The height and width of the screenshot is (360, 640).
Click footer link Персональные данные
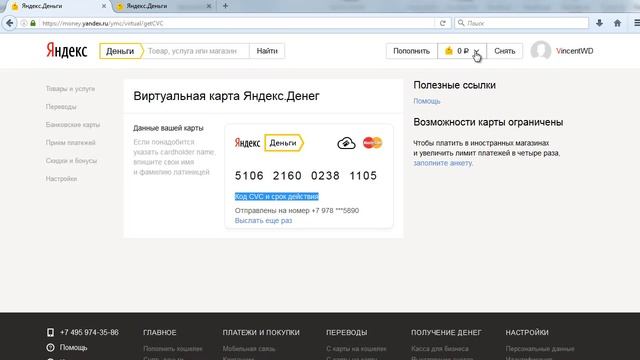[x=540, y=349]
